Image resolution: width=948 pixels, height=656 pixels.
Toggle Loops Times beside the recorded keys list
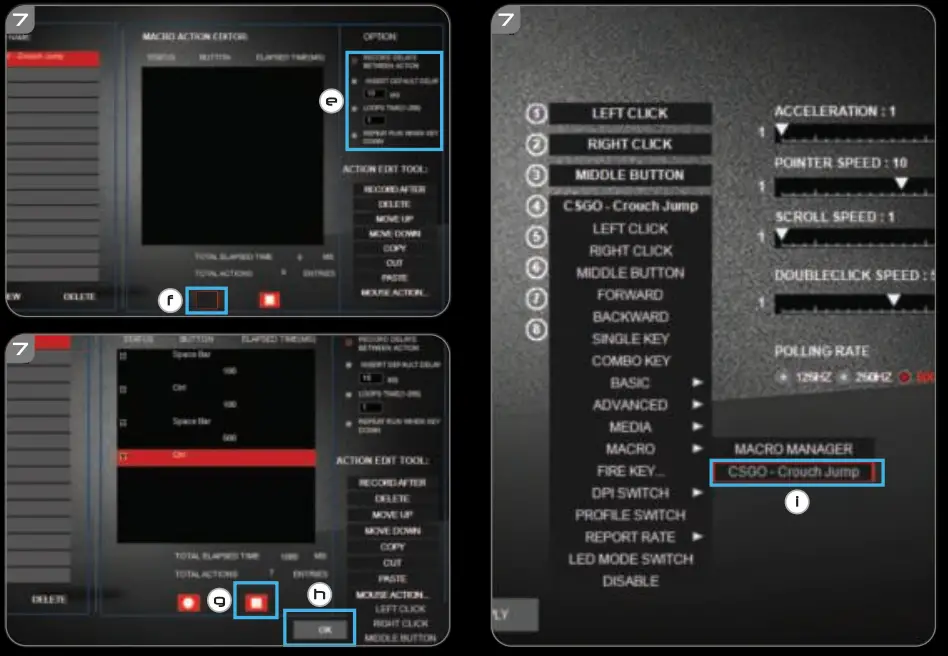348,394
